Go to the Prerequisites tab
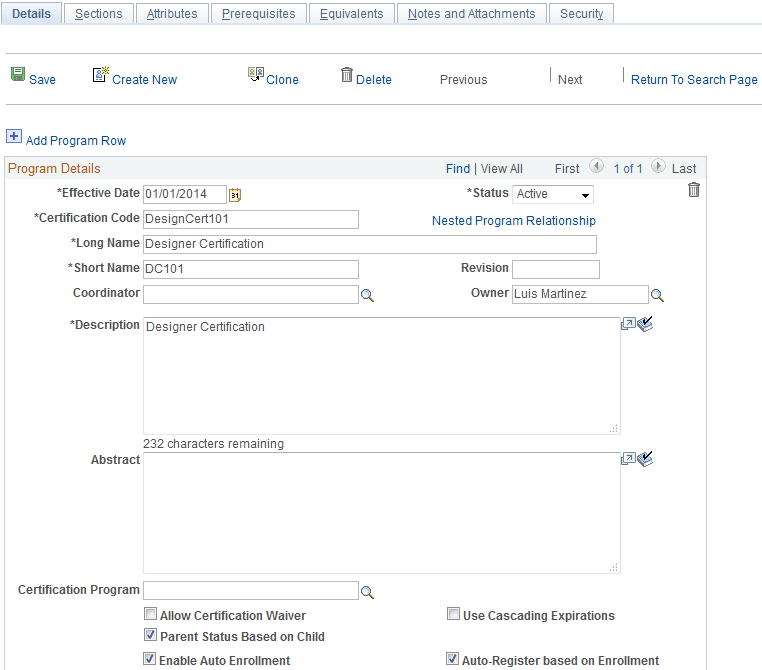This screenshot has width=762, height=670. coord(259,14)
